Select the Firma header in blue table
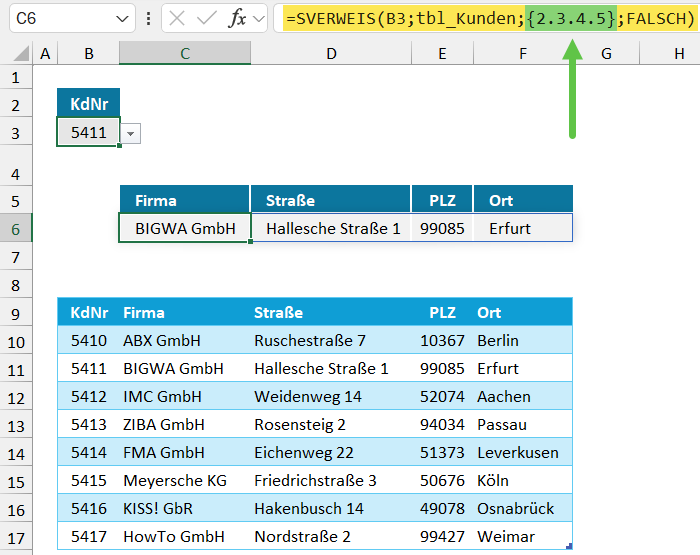700x555 pixels. [144, 313]
